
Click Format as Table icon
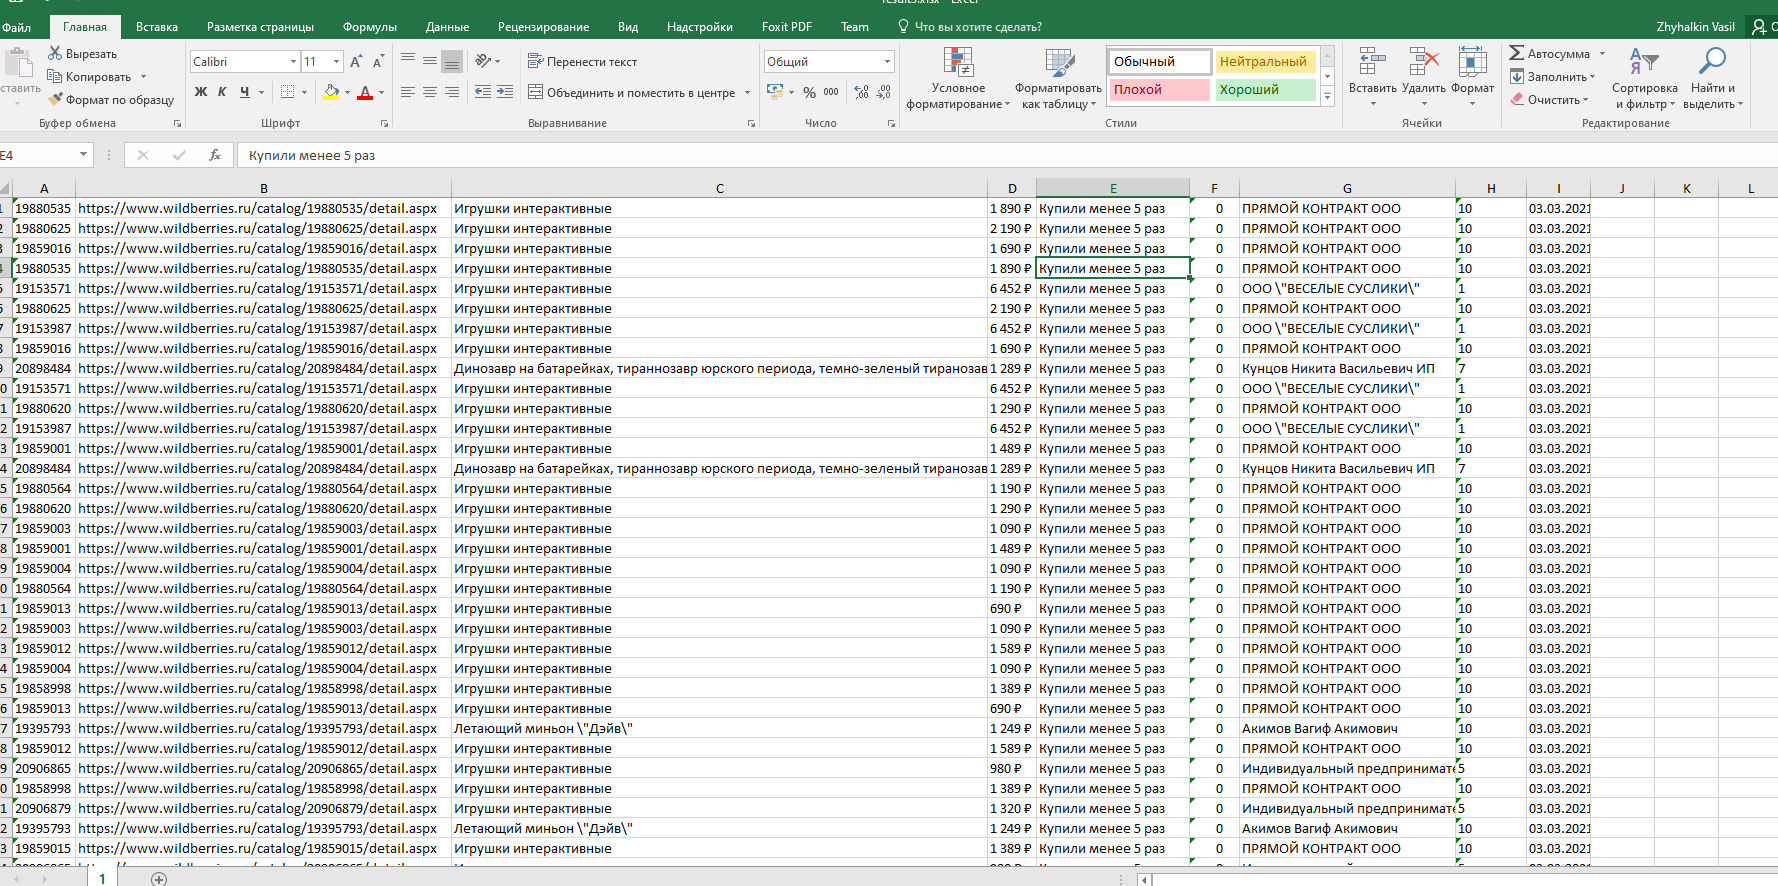tap(1058, 63)
